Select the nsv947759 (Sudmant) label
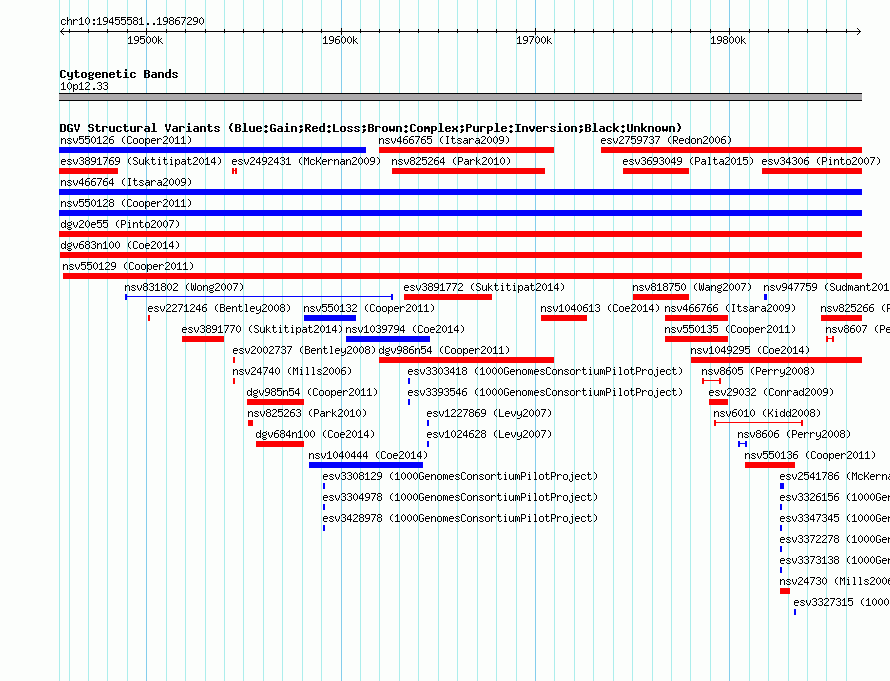The image size is (890, 681). (x=826, y=287)
